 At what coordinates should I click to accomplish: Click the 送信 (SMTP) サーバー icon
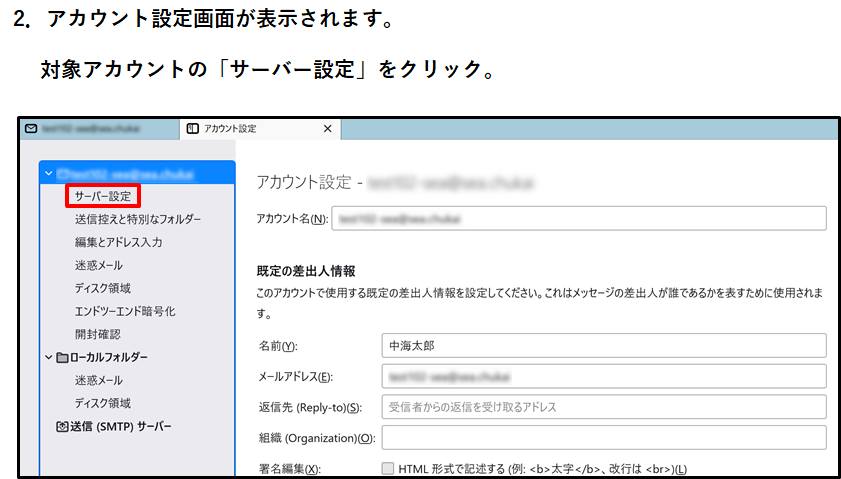coord(62,426)
